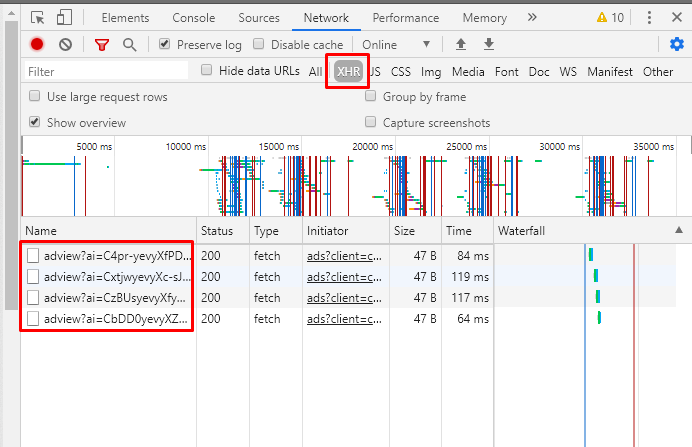
Task: Click into the Filter text field
Action: (105, 71)
